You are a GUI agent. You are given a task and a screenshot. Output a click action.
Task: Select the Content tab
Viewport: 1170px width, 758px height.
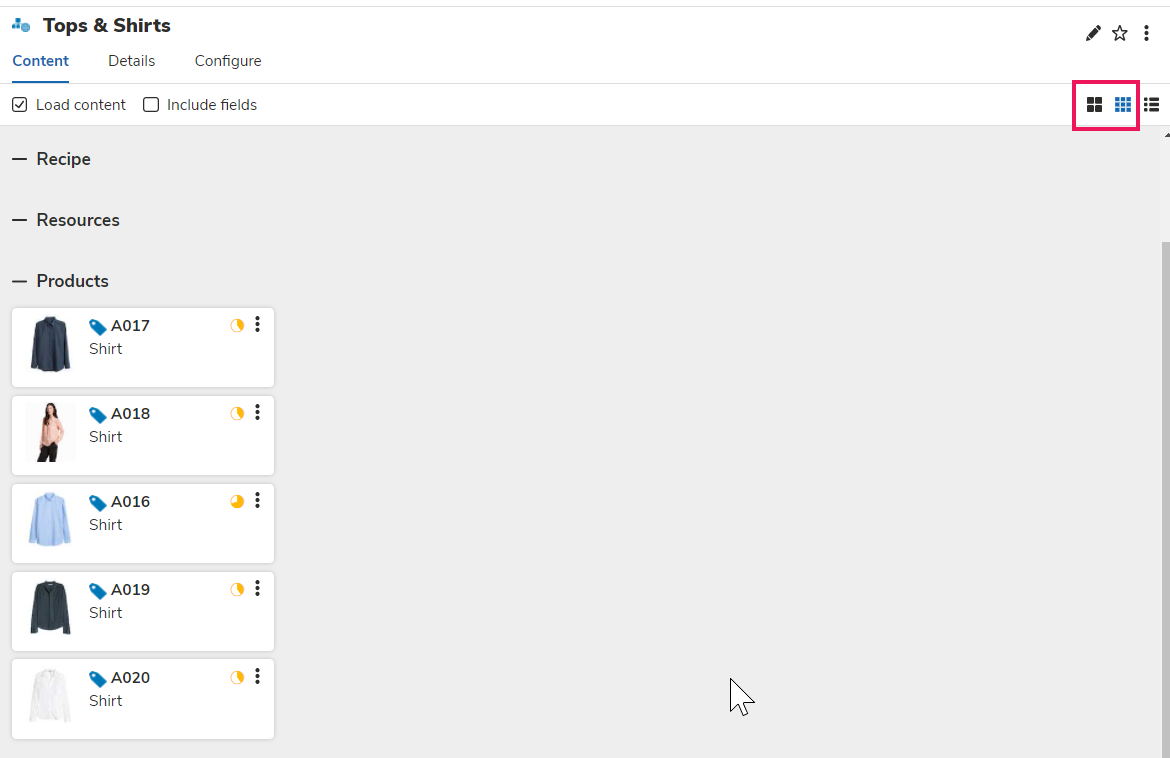40,61
